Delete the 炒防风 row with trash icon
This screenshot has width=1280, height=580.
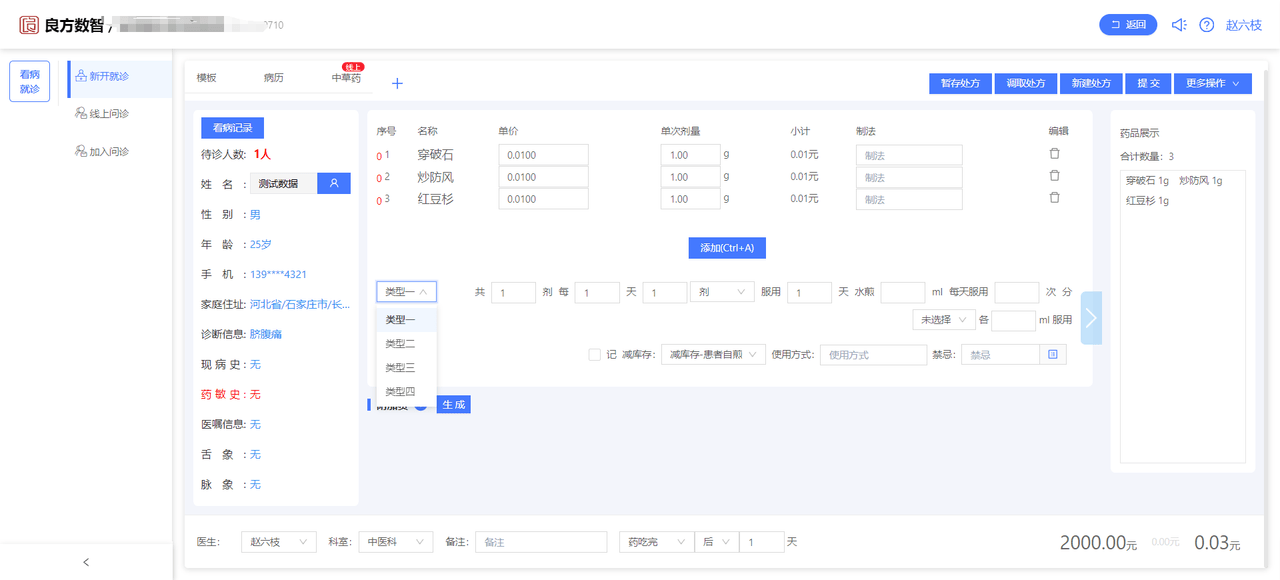pos(1054,176)
